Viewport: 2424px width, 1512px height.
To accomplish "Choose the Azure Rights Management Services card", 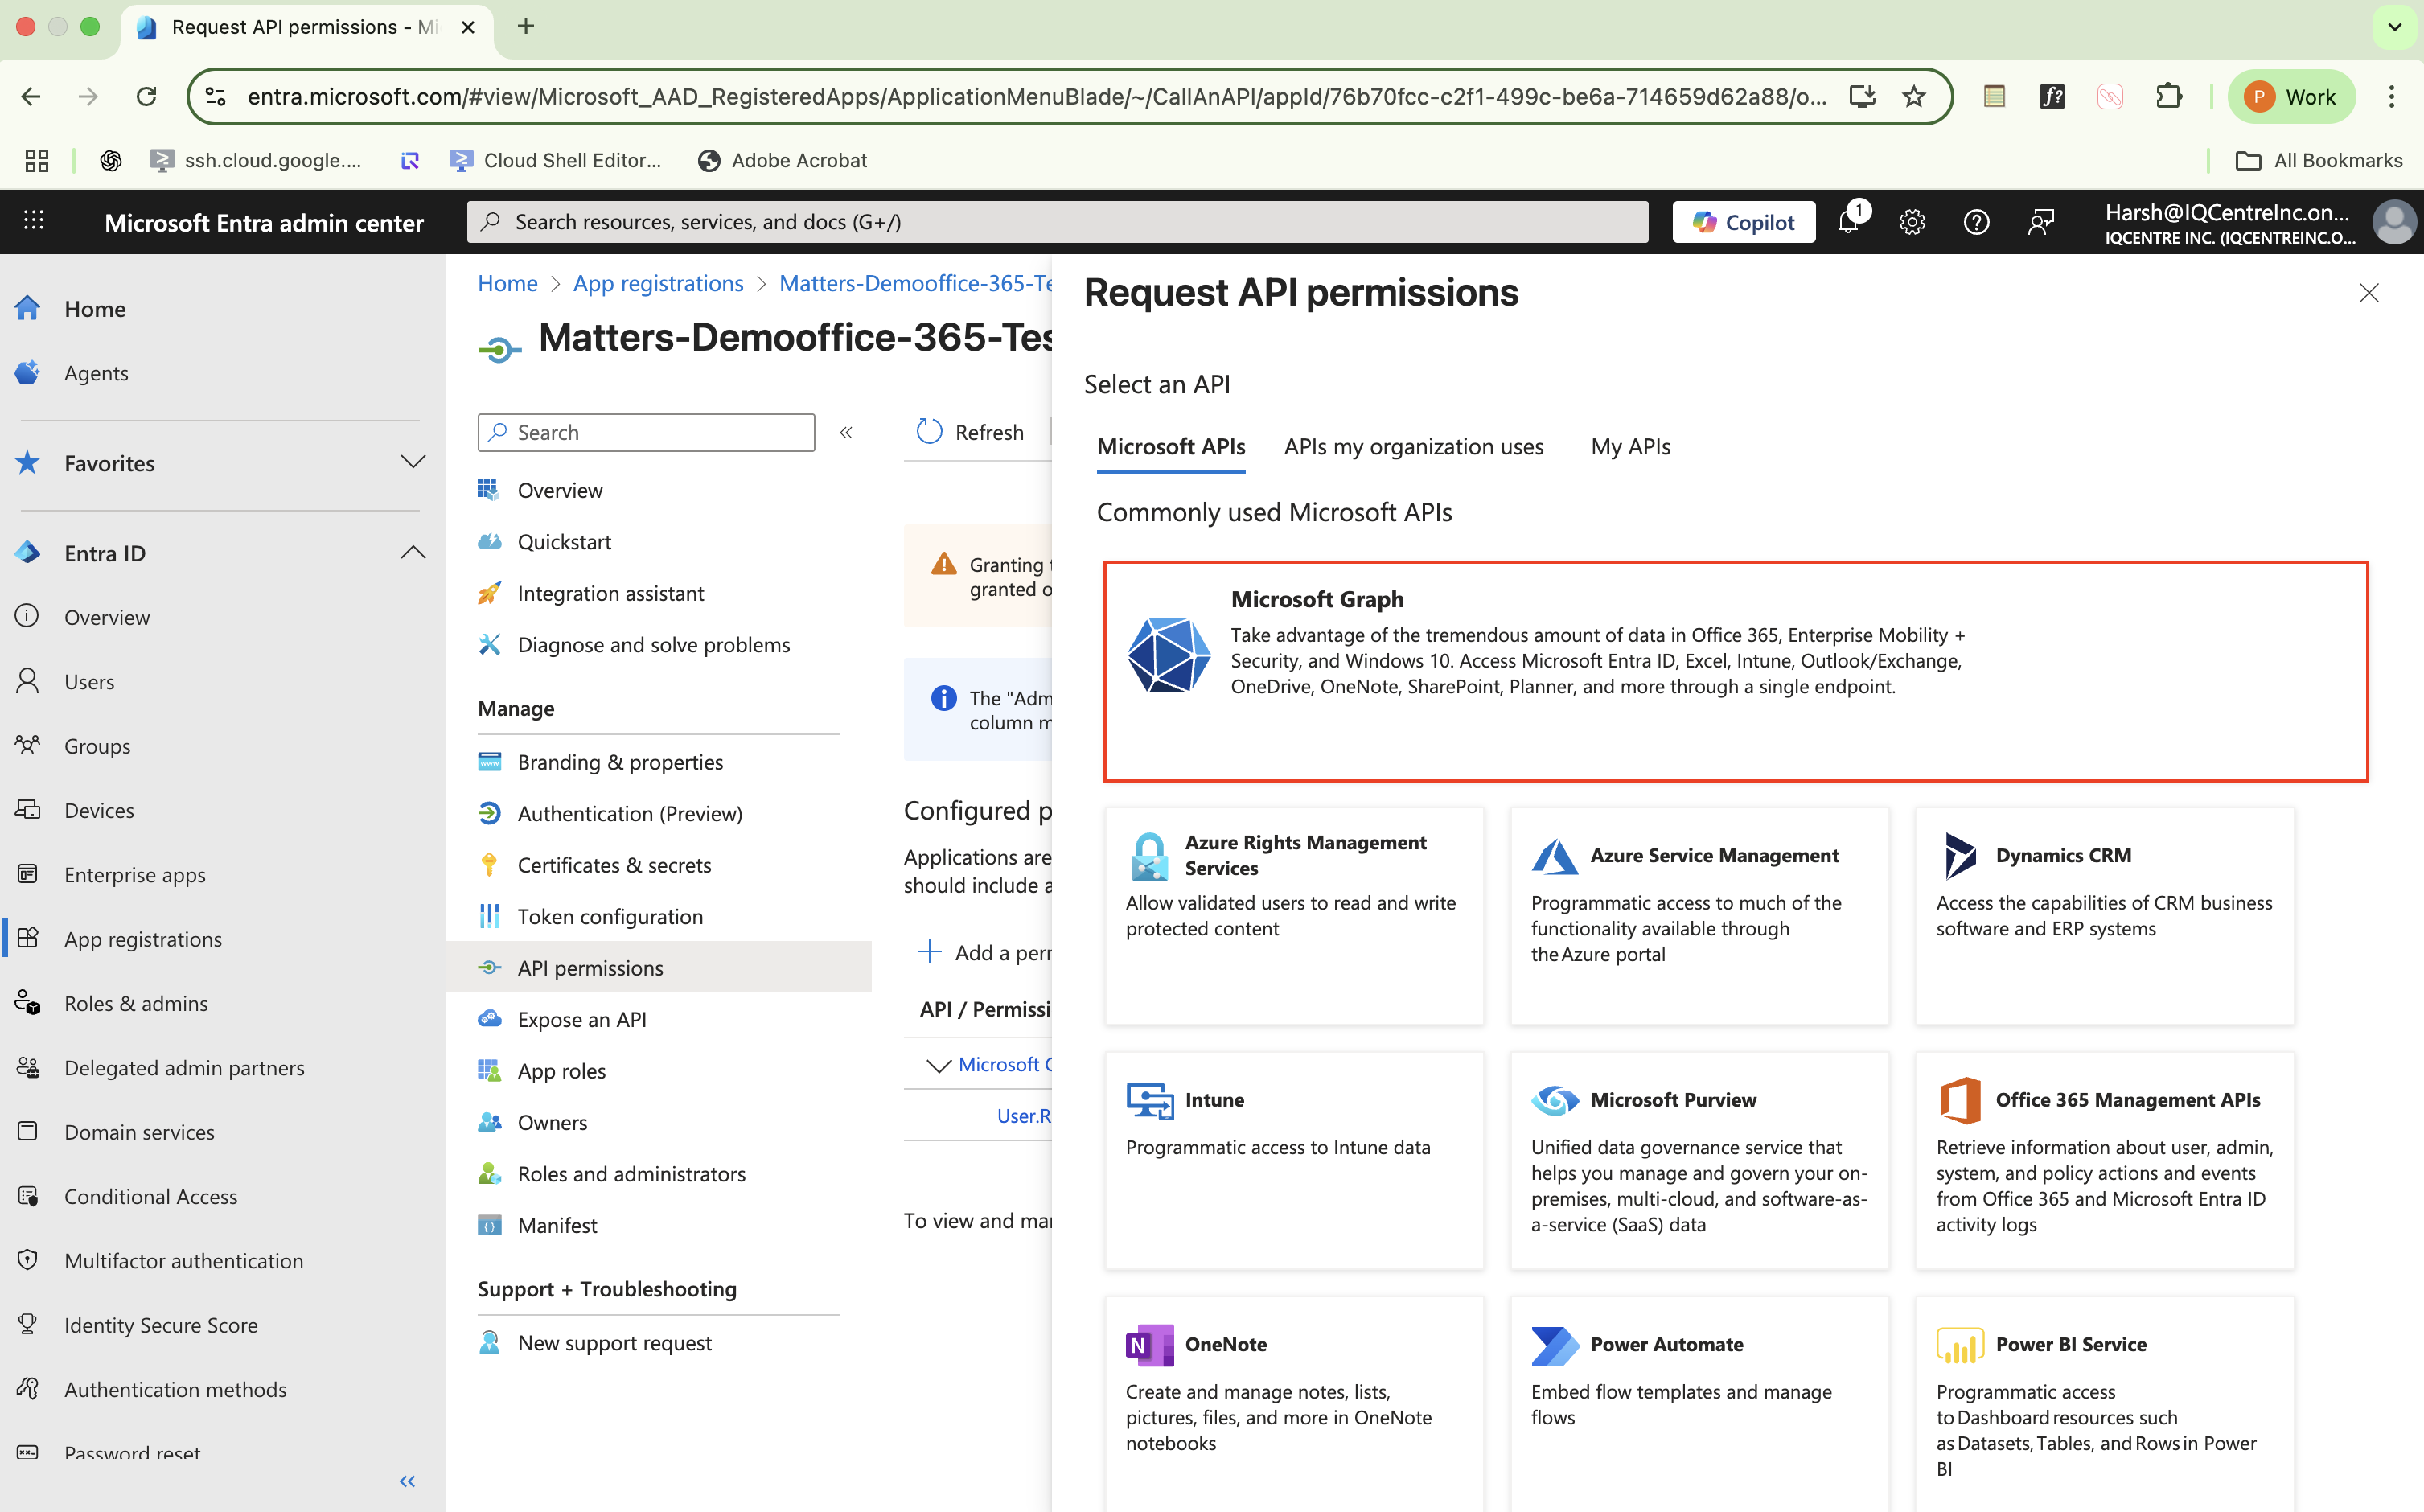I will tap(1294, 915).
